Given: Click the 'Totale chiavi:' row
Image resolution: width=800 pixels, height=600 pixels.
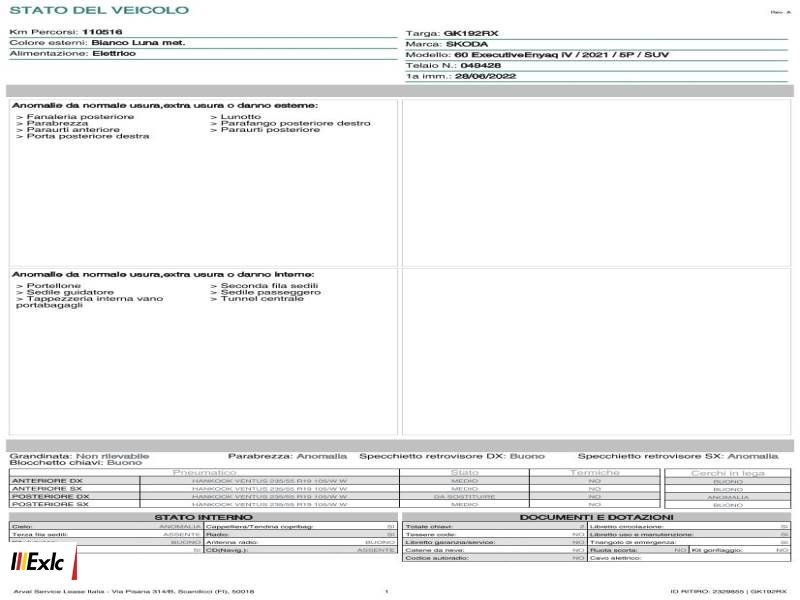Looking at the screenshot, I should [x=494, y=527].
